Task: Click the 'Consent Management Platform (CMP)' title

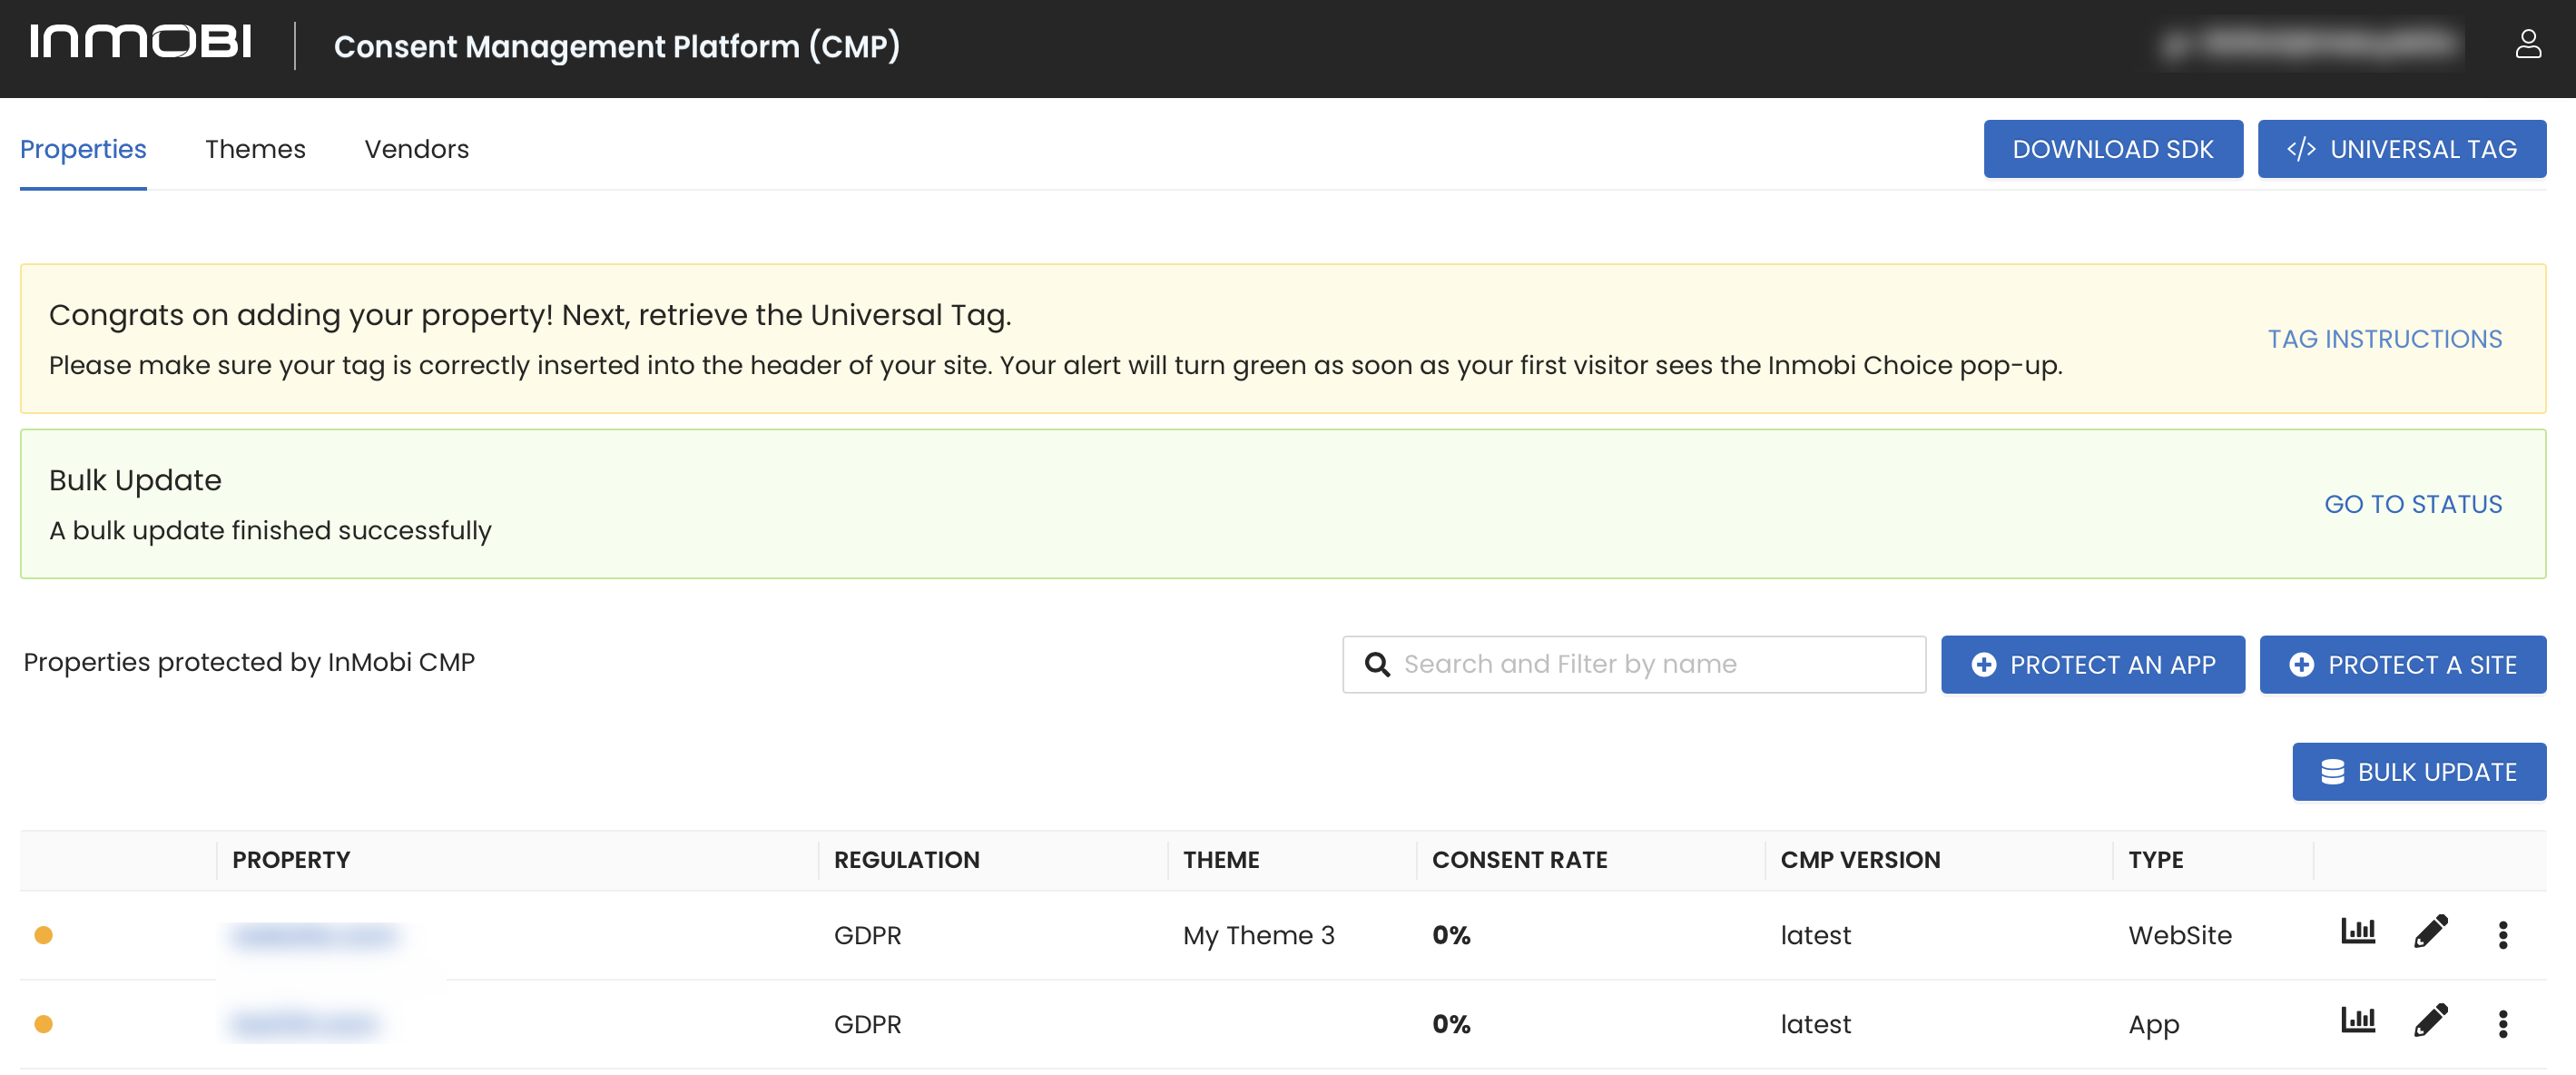Action: (x=616, y=46)
